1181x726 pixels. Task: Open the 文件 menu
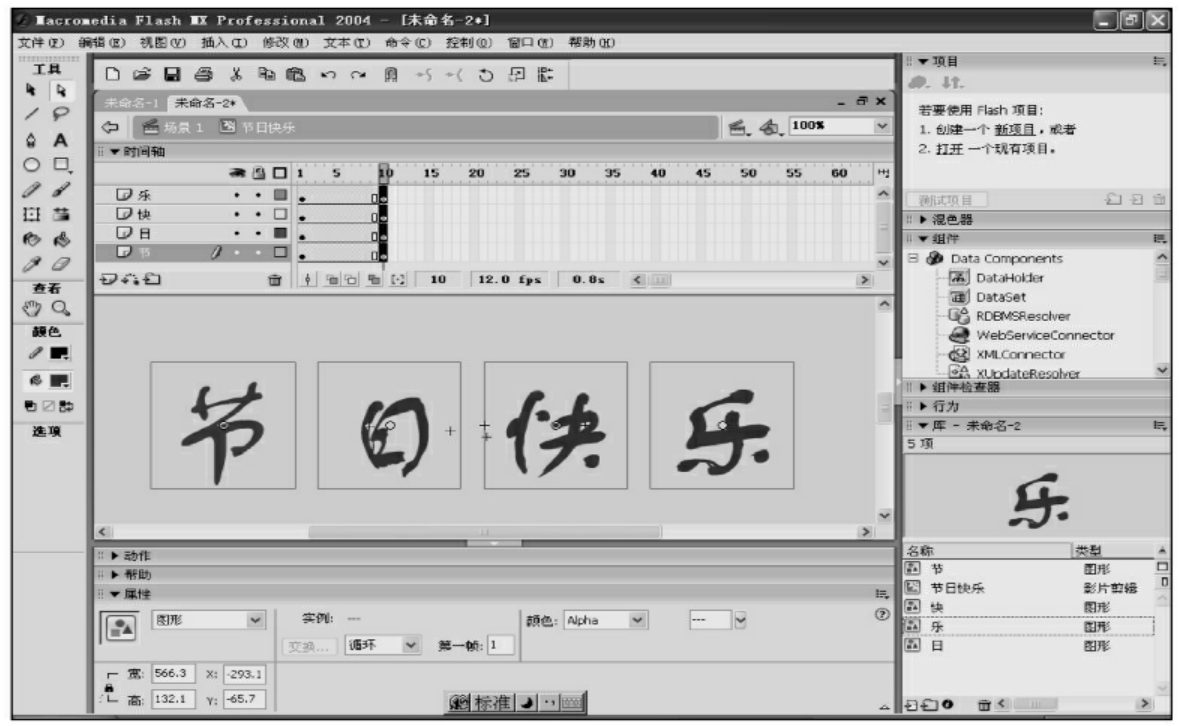coord(41,43)
